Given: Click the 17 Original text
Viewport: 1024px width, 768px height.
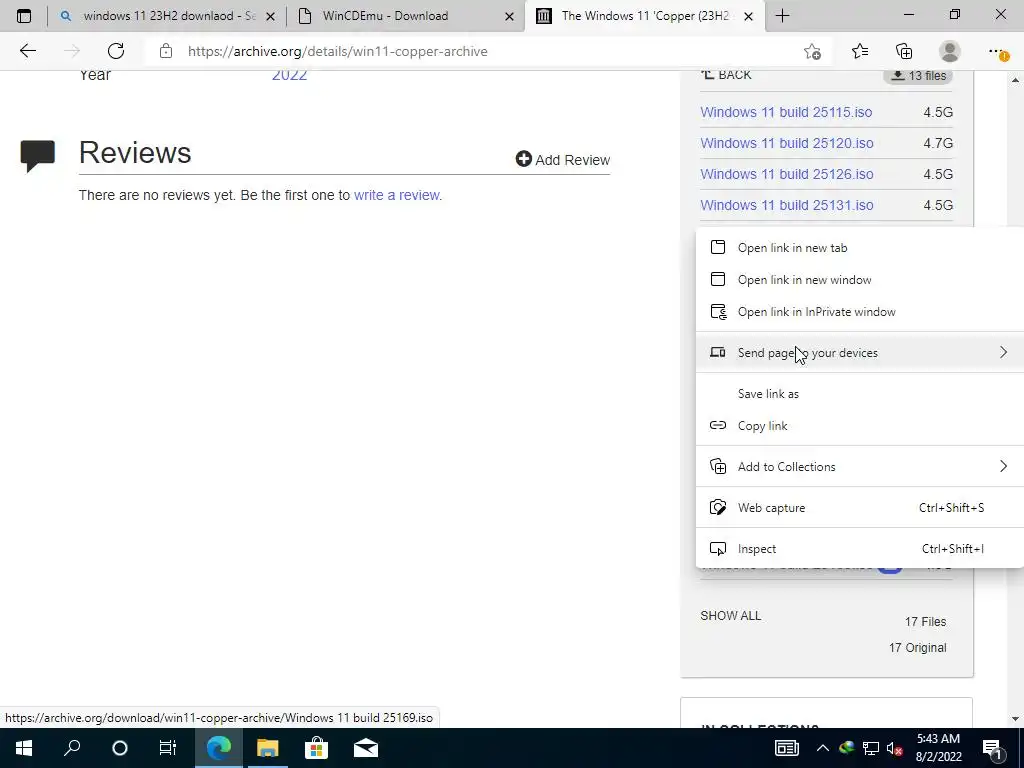Looking at the screenshot, I should coord(917,647).
